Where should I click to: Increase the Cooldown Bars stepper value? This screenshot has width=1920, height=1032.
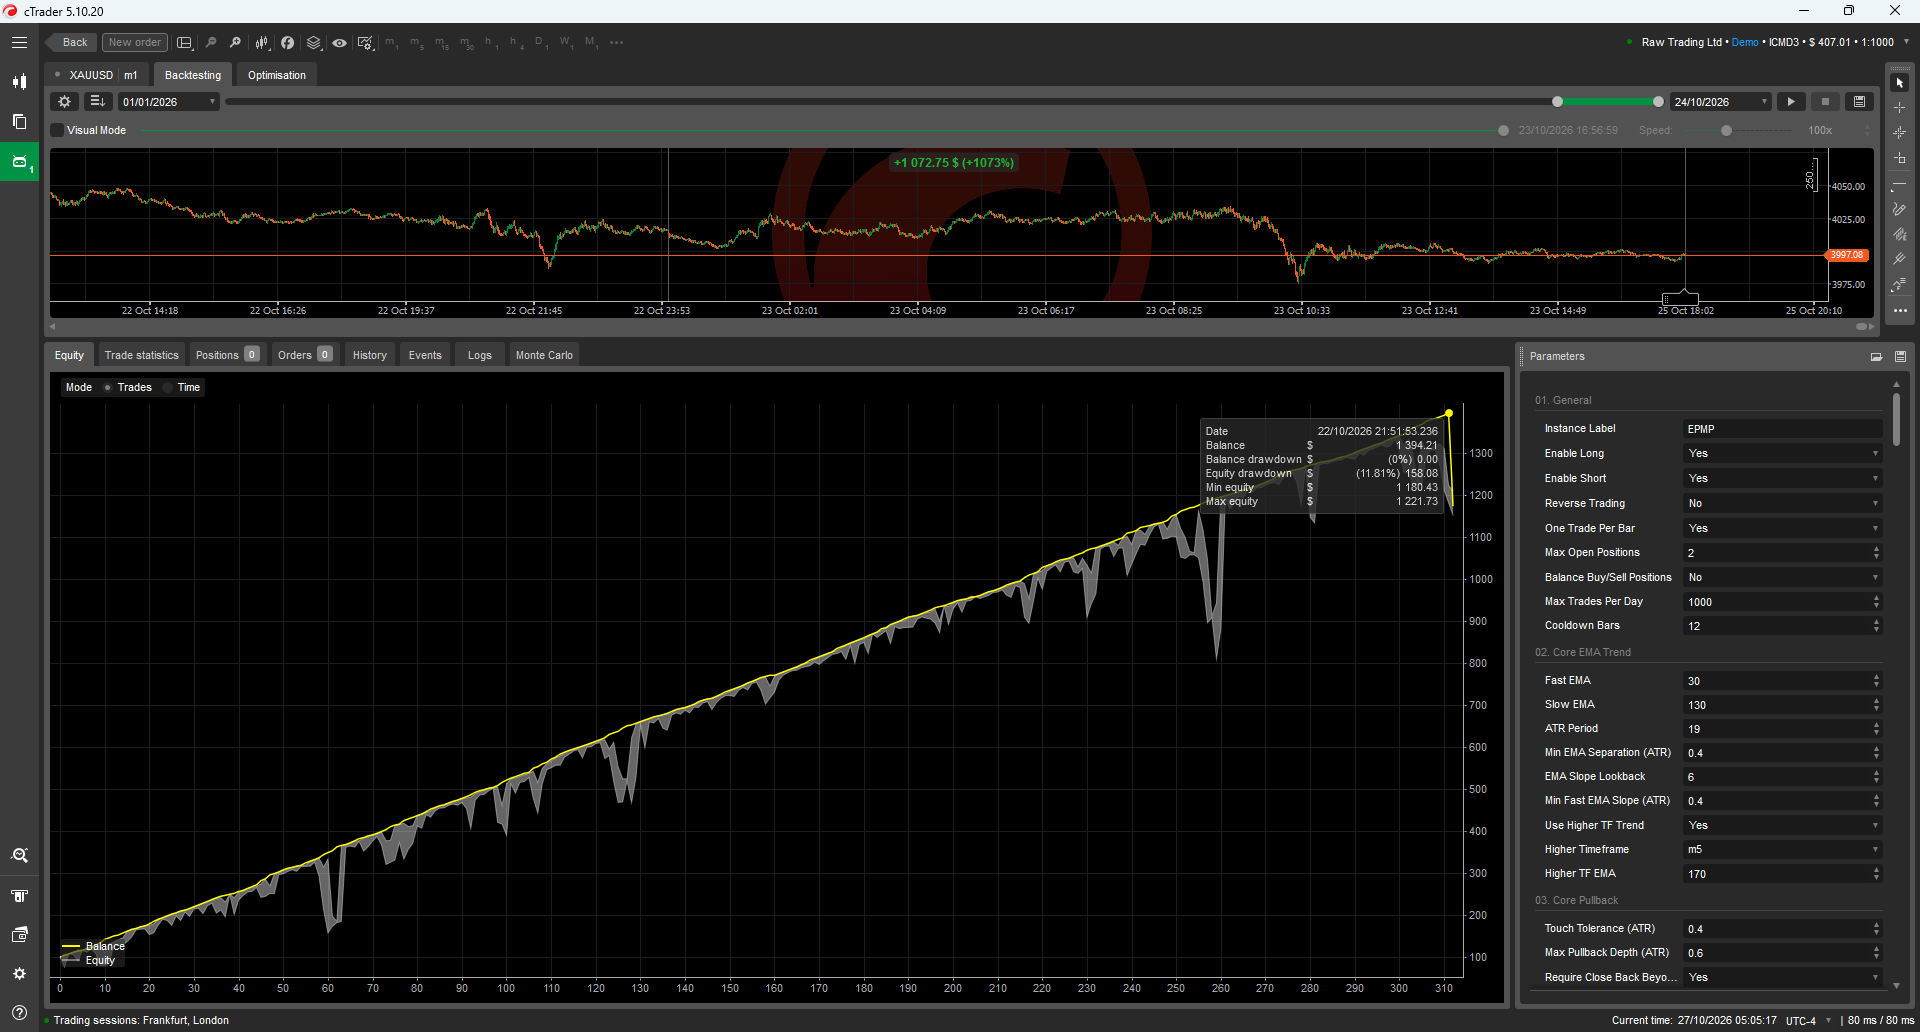(1877, 622)
